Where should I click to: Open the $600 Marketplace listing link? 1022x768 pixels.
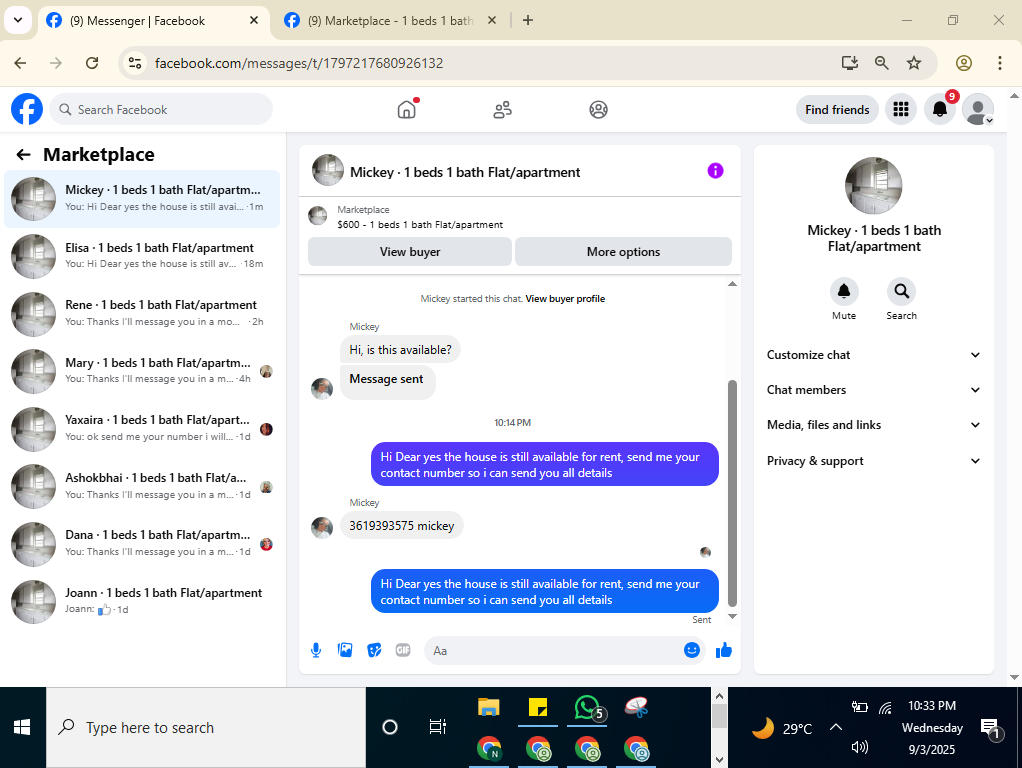pos(420,224)
